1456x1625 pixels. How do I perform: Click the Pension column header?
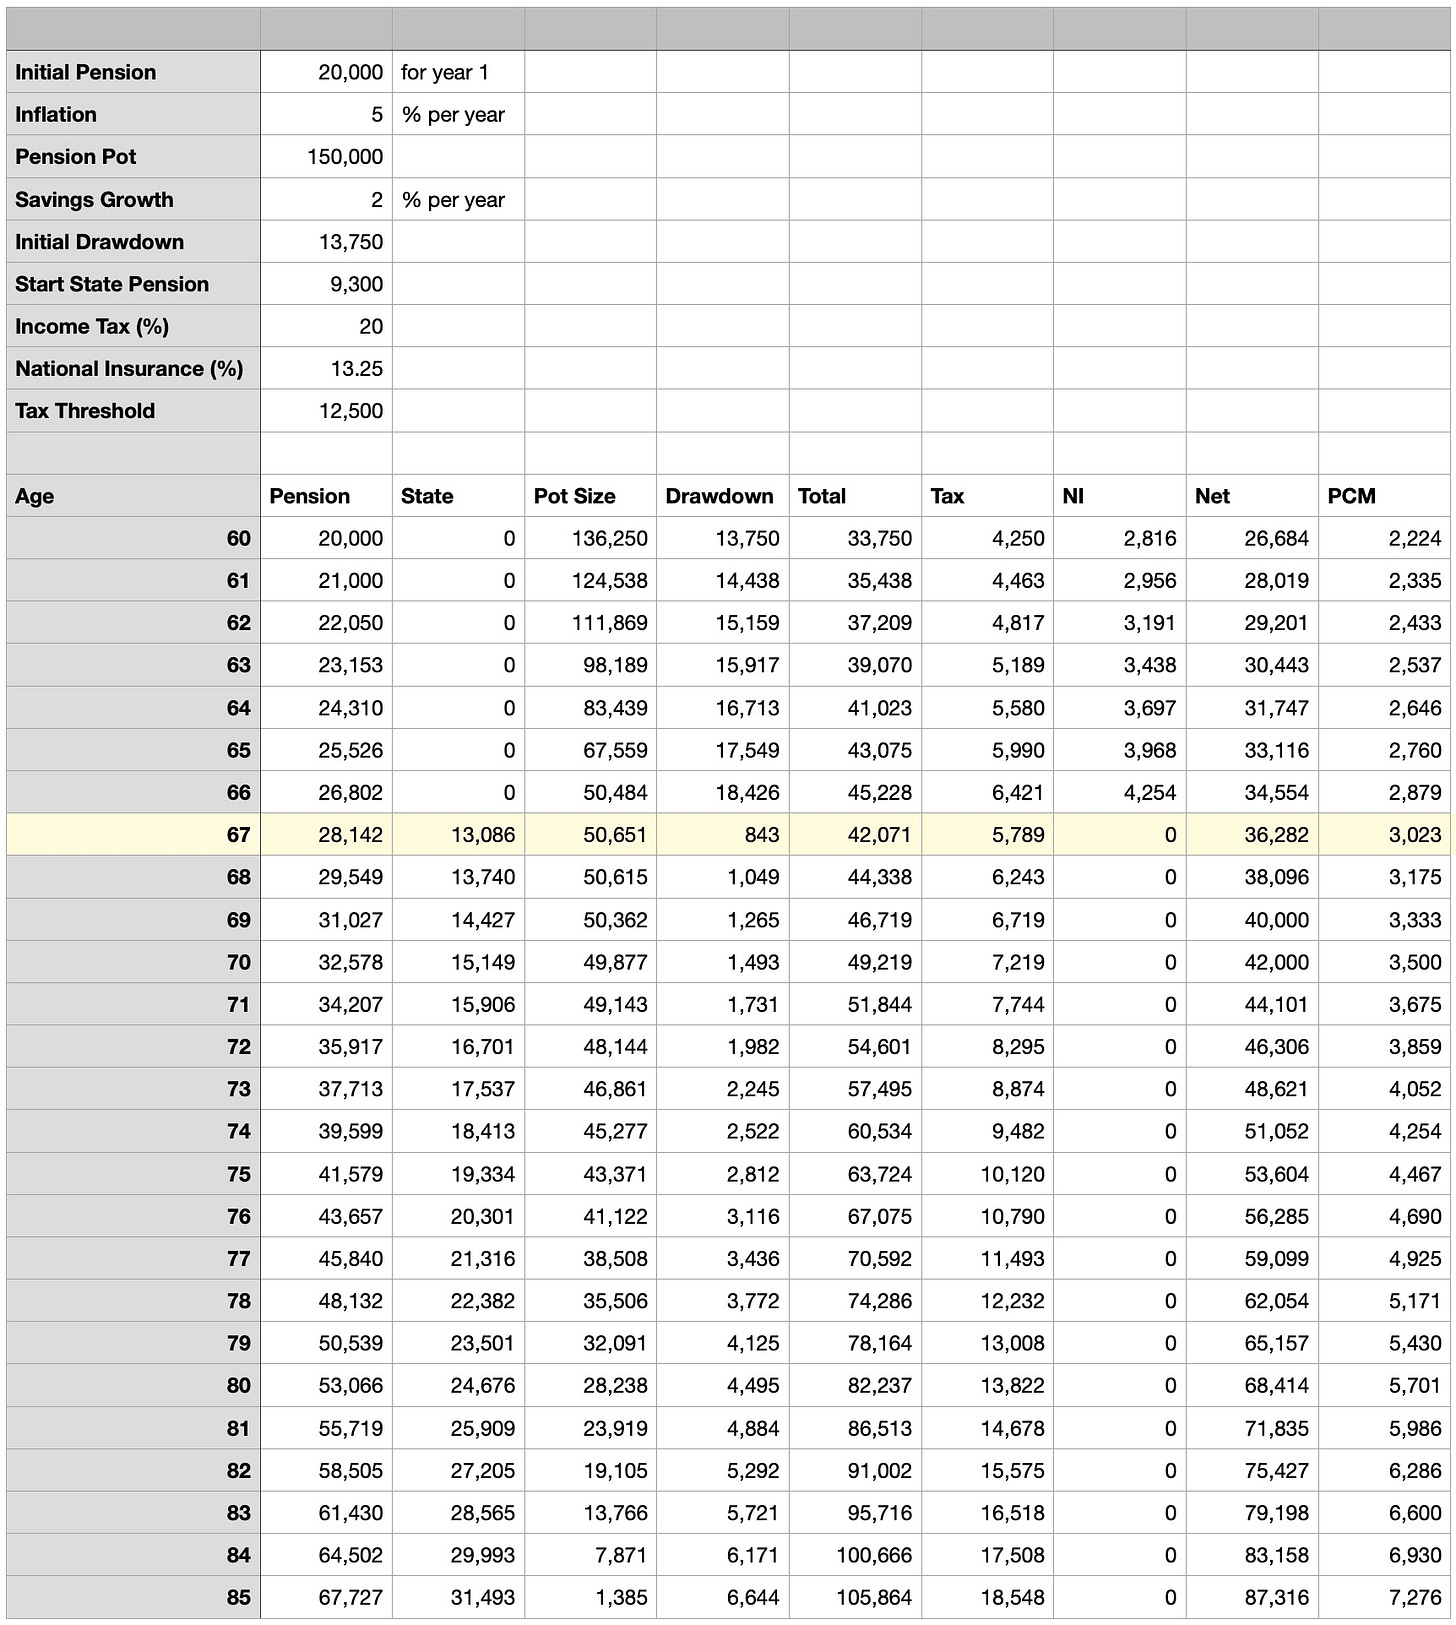326,496
